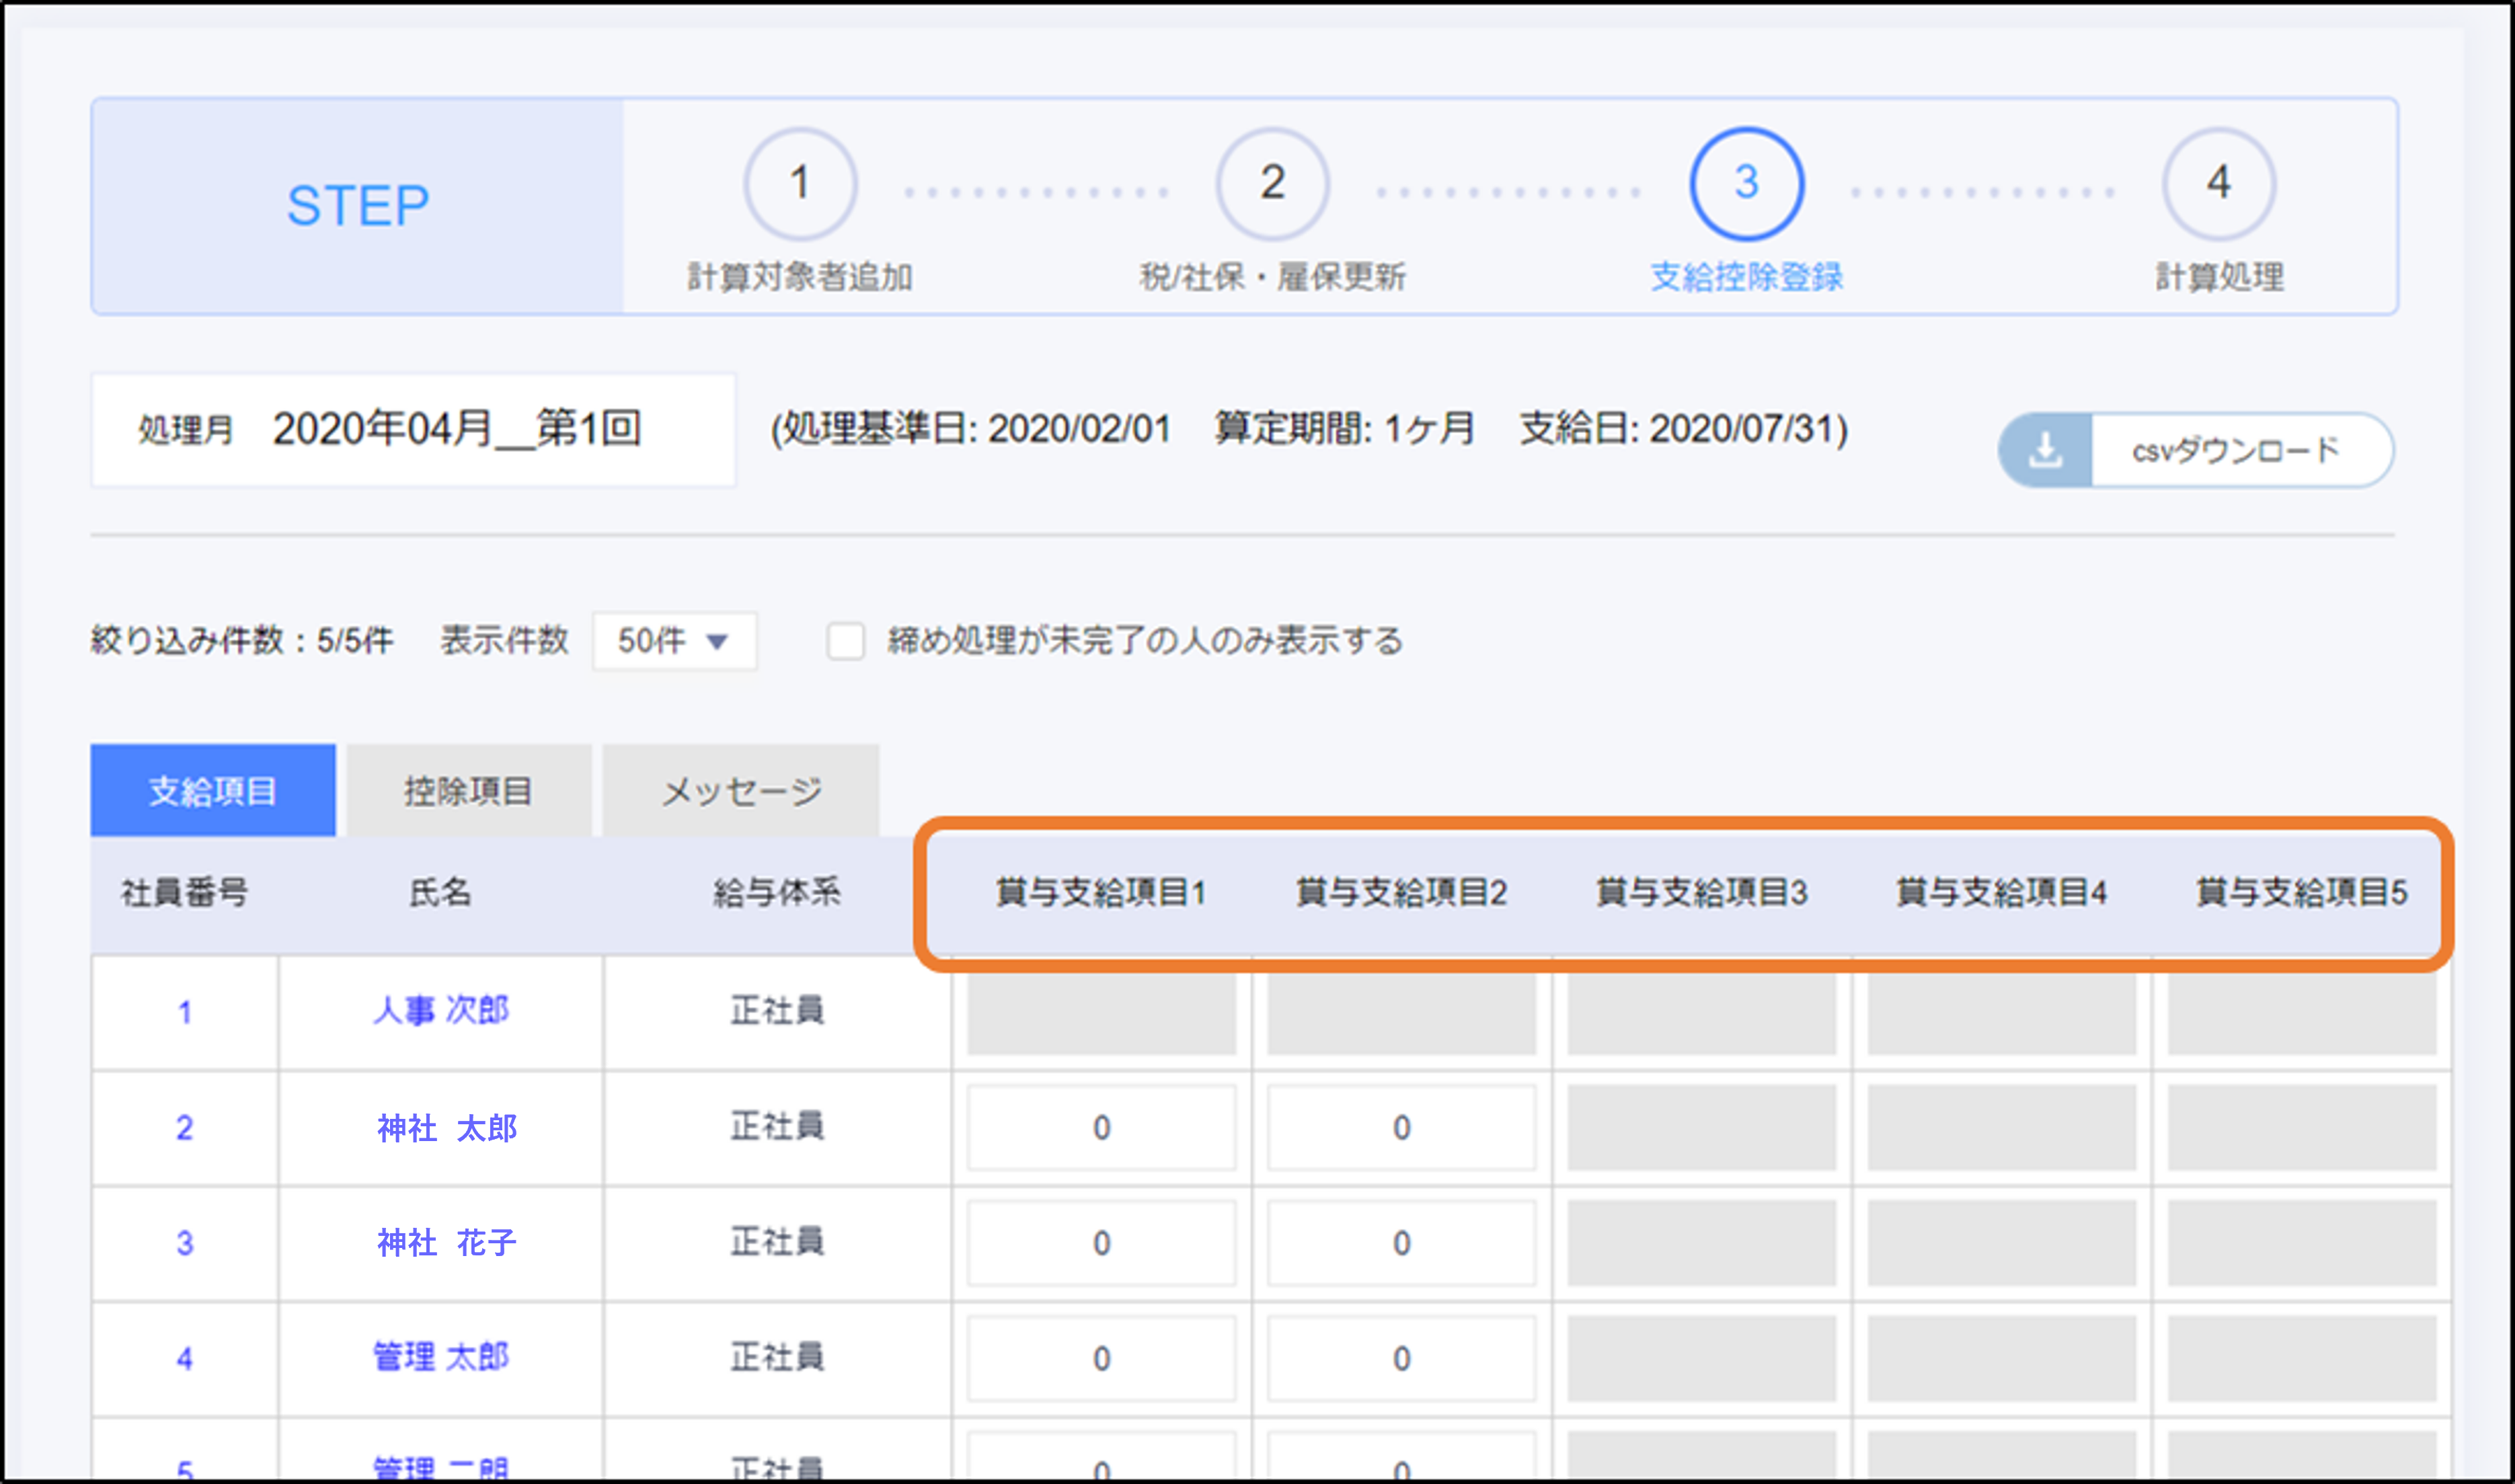Screen dimensions: 2515x1484
Task: Click 賞与支給項目2 field for 神社 太郎
Action: click(x=1401, y=1128)
